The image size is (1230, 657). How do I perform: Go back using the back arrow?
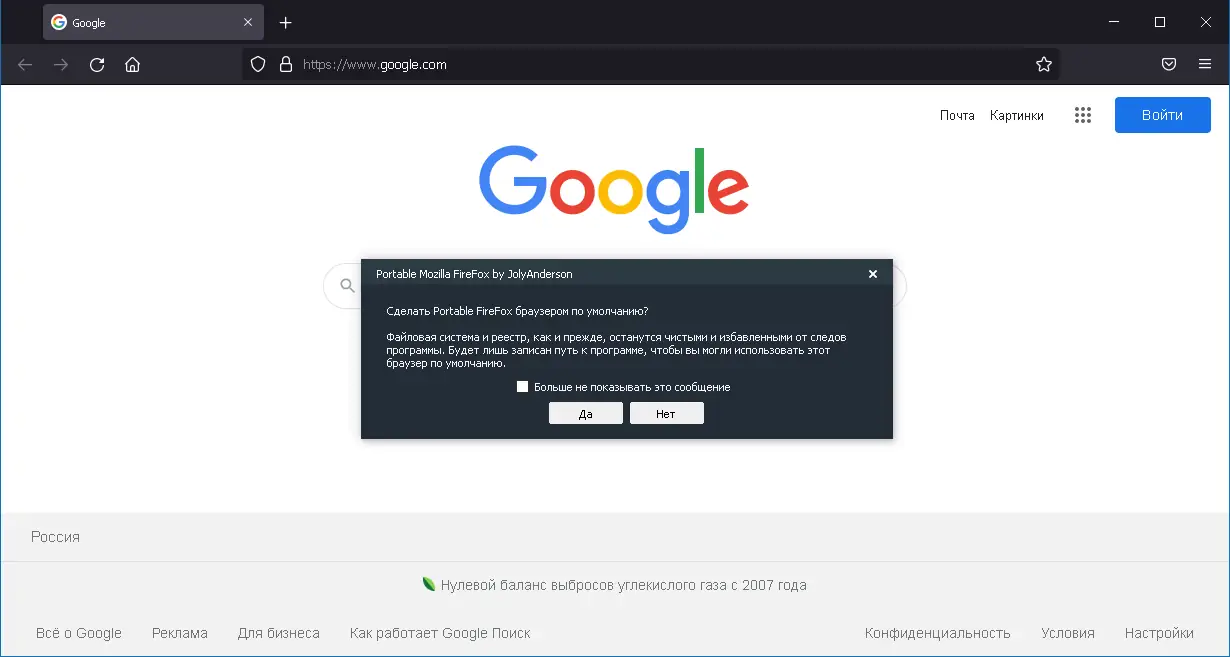coord(25,65)
